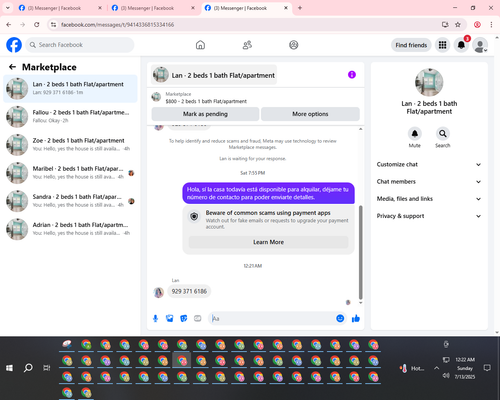Open the Windows notification center icon
The height and width of the screenshot is (400, 500).
coord(487,368)
